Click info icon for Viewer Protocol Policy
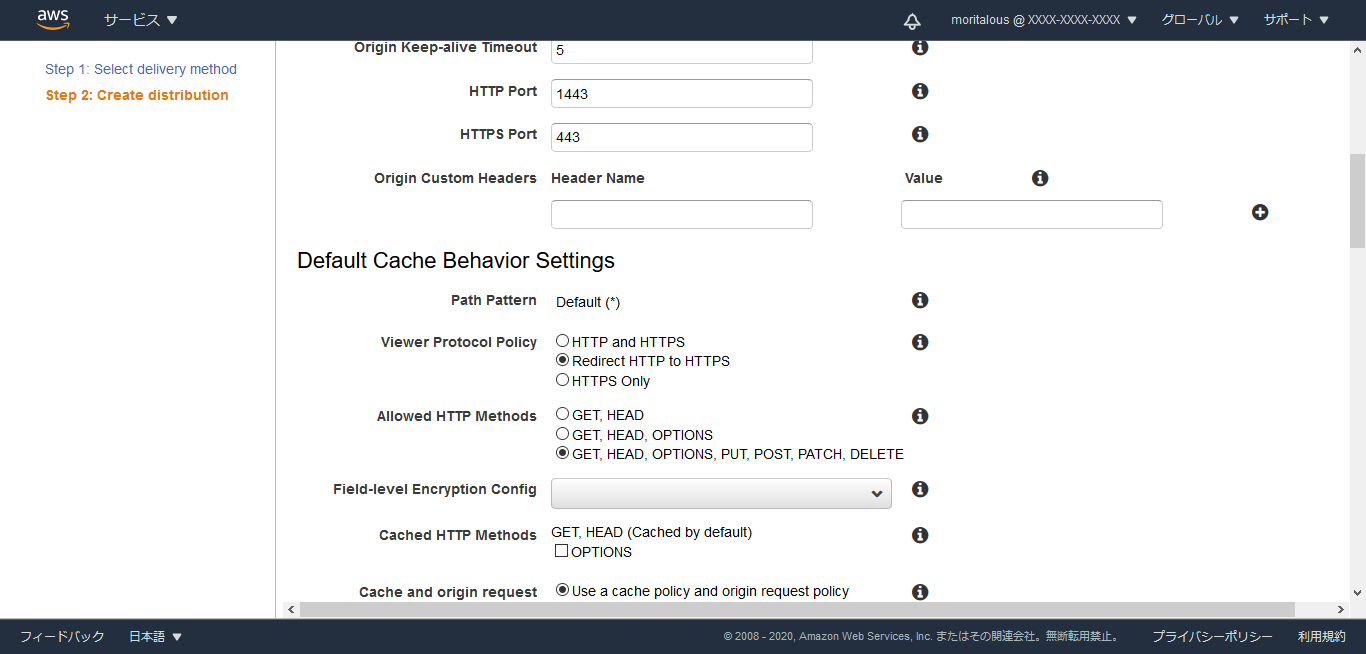Screen dimensions: 1366x654 pos(920,342)
